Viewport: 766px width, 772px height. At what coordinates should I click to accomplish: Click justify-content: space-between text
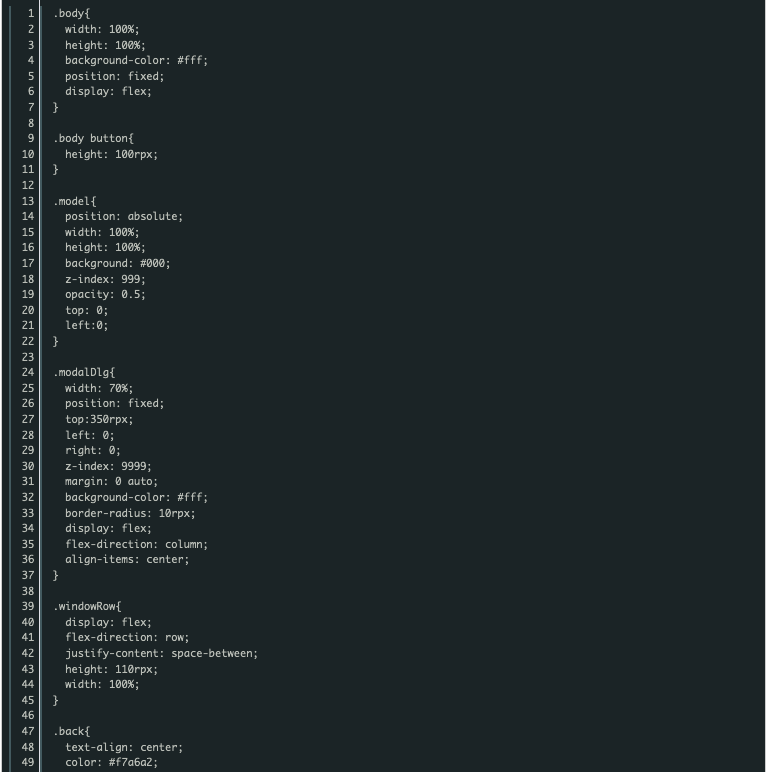tap(161, 653)
